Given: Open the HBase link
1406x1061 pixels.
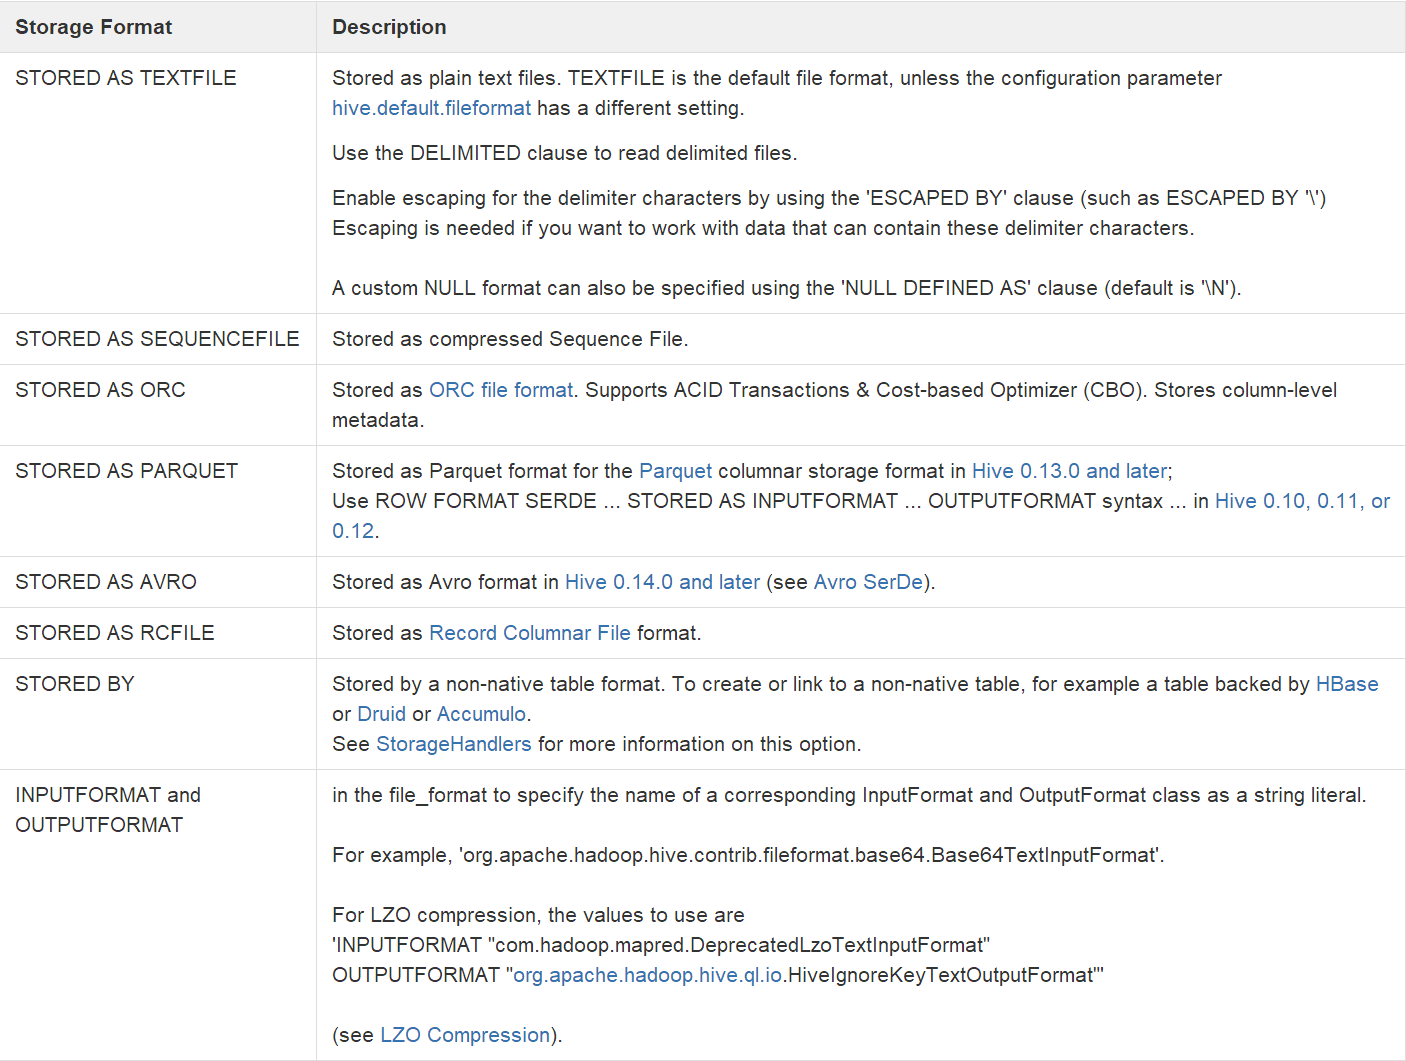Looking at the screenshot, I should [1346, 684].
